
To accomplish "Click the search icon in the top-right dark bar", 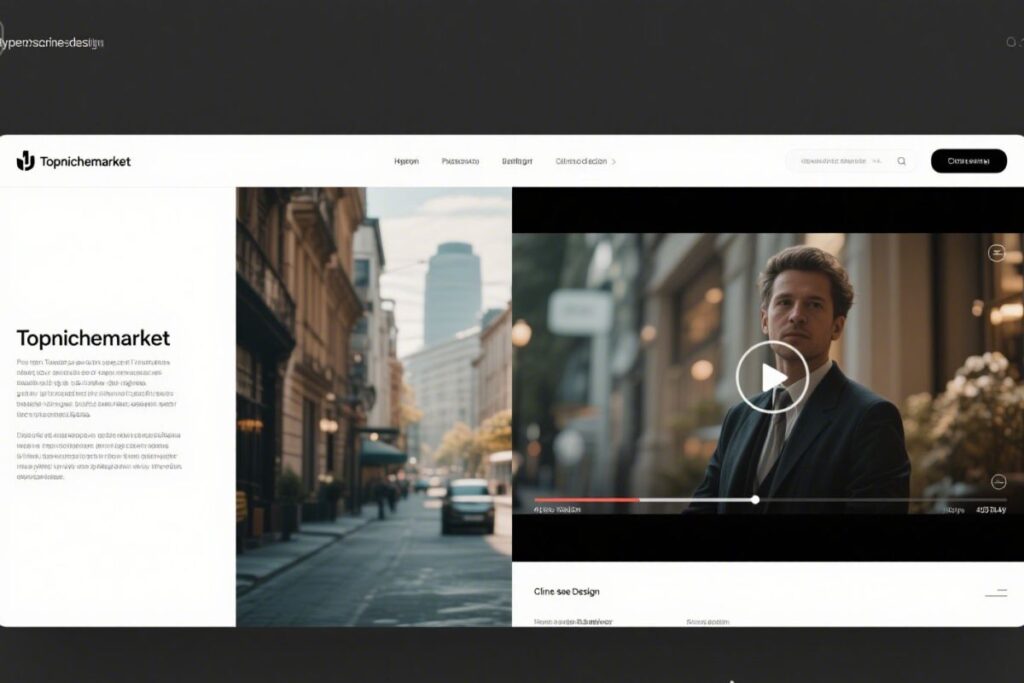I will tap(1011, 42).
